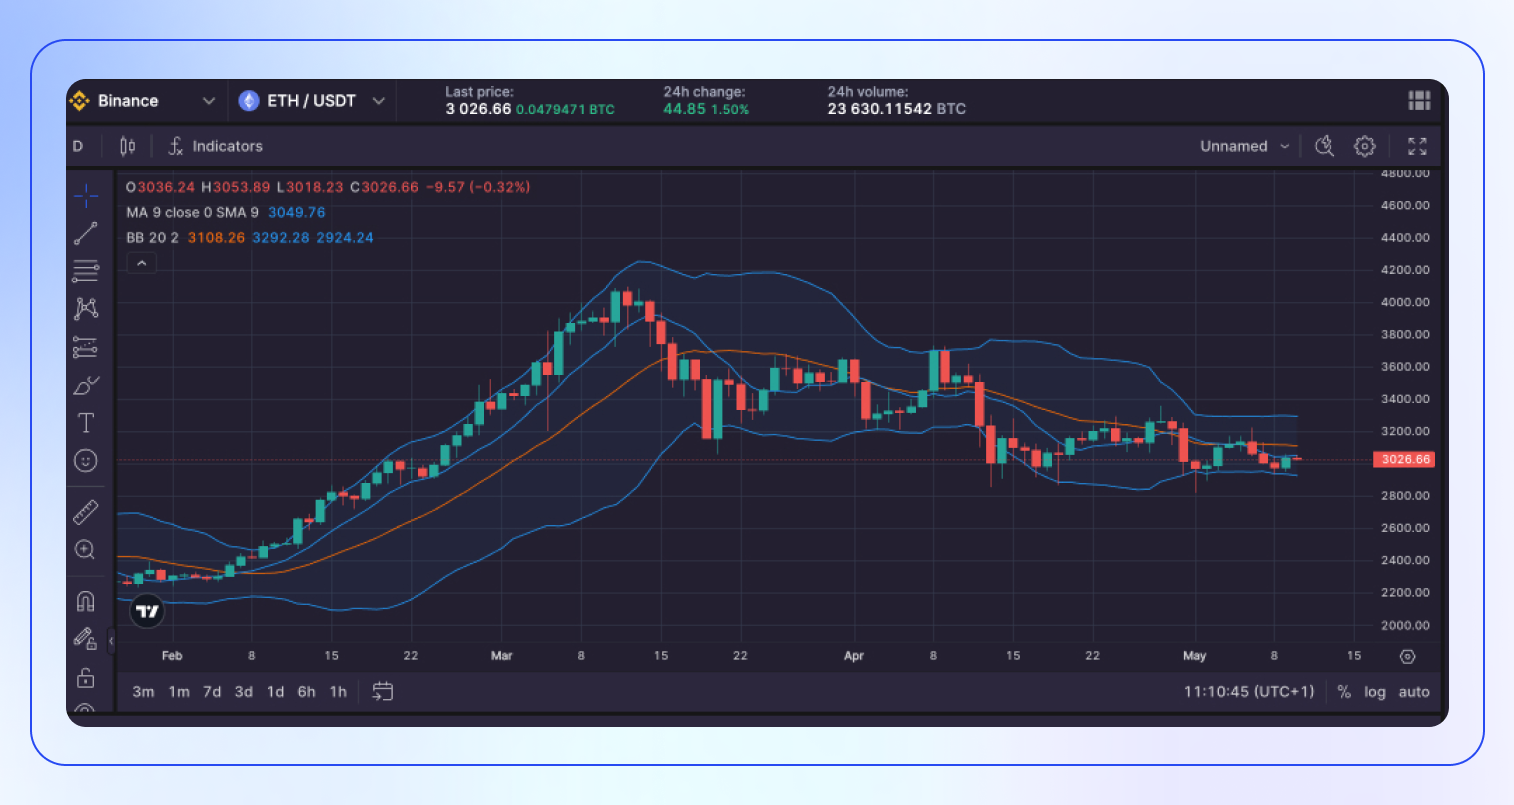This screenshot has height=805, width=1514.
Task: Click the TradingView logo badge
Action: pos(147,611)
